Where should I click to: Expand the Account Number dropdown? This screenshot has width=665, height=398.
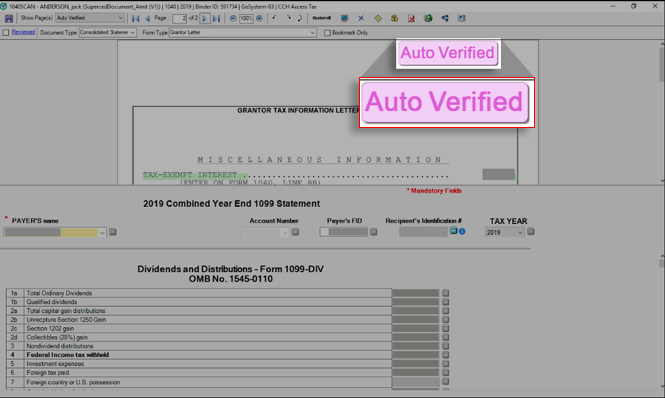click(285, 233)
